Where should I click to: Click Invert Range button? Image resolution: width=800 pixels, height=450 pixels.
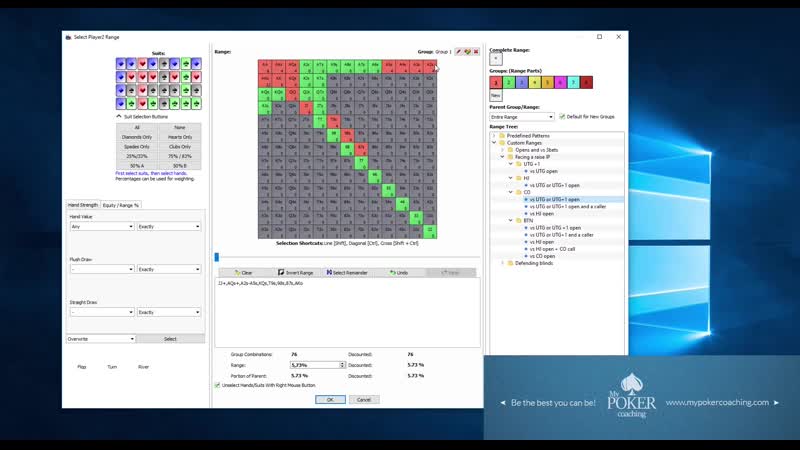click(295, 272)
